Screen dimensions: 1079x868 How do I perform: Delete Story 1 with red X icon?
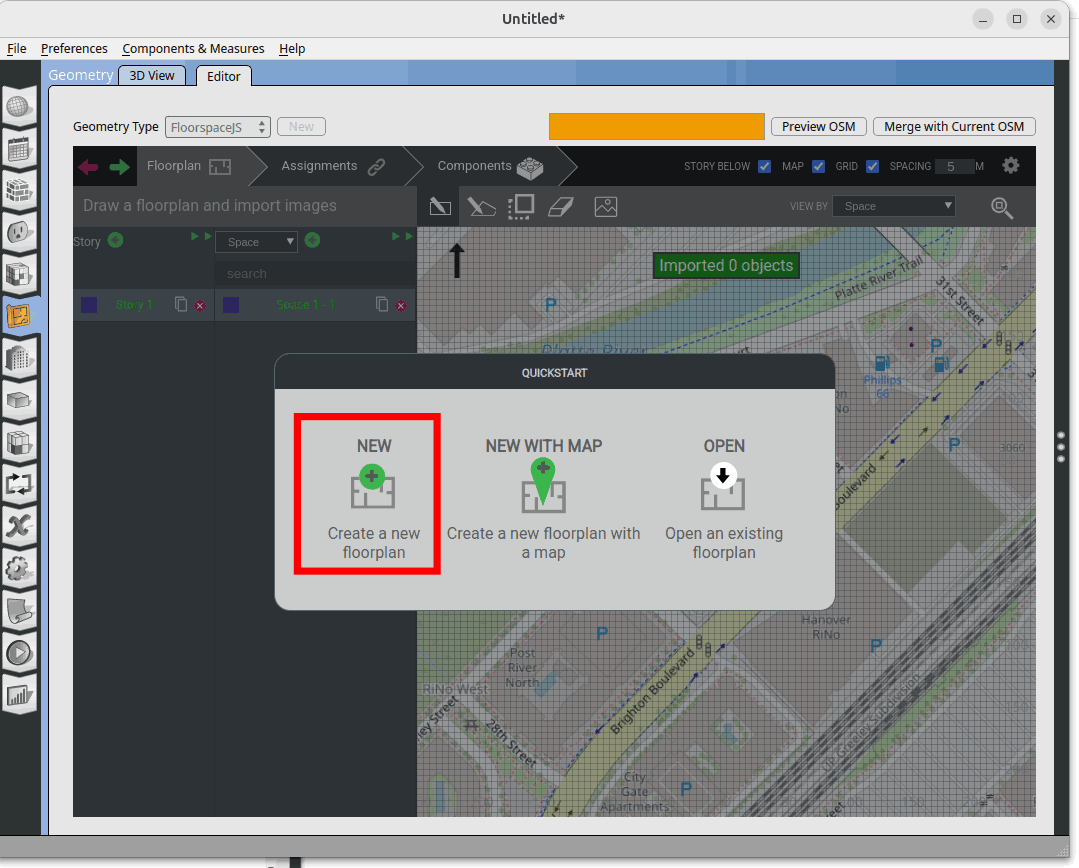pyautogui.click(x=200, y=306)
